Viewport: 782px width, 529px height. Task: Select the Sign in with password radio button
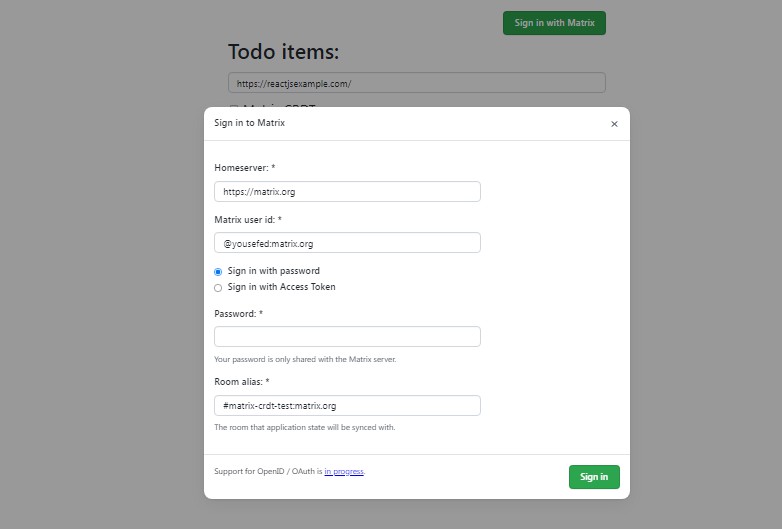coord(218,271)
